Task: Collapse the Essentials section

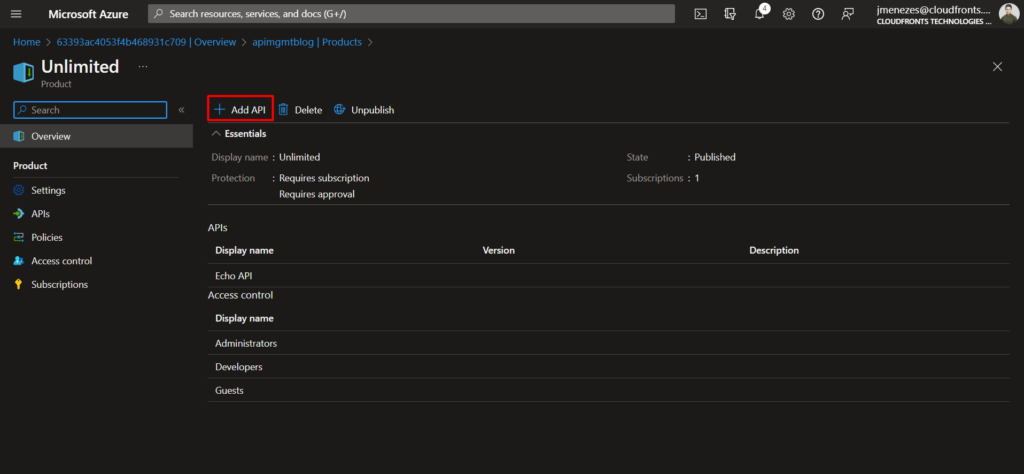Action: [x=216, y=133]
